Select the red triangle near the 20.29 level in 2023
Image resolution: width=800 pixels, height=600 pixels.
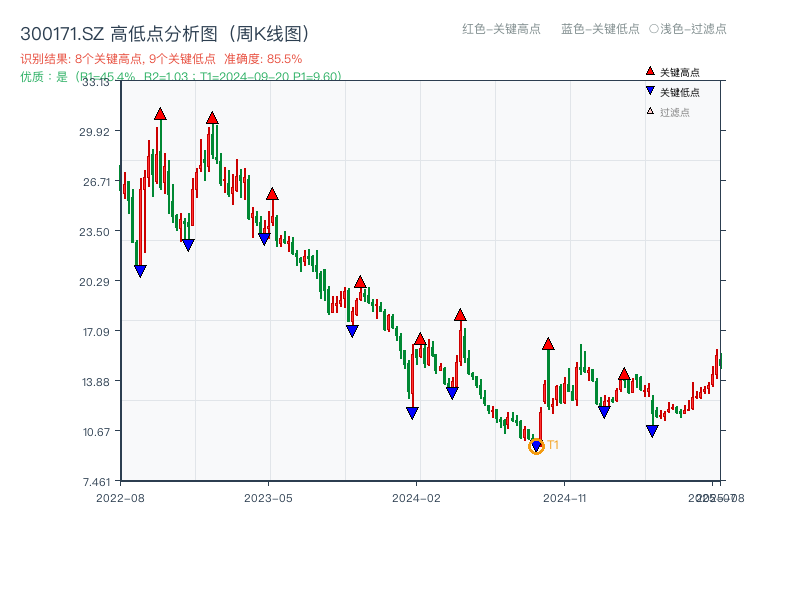coord(360,282)
